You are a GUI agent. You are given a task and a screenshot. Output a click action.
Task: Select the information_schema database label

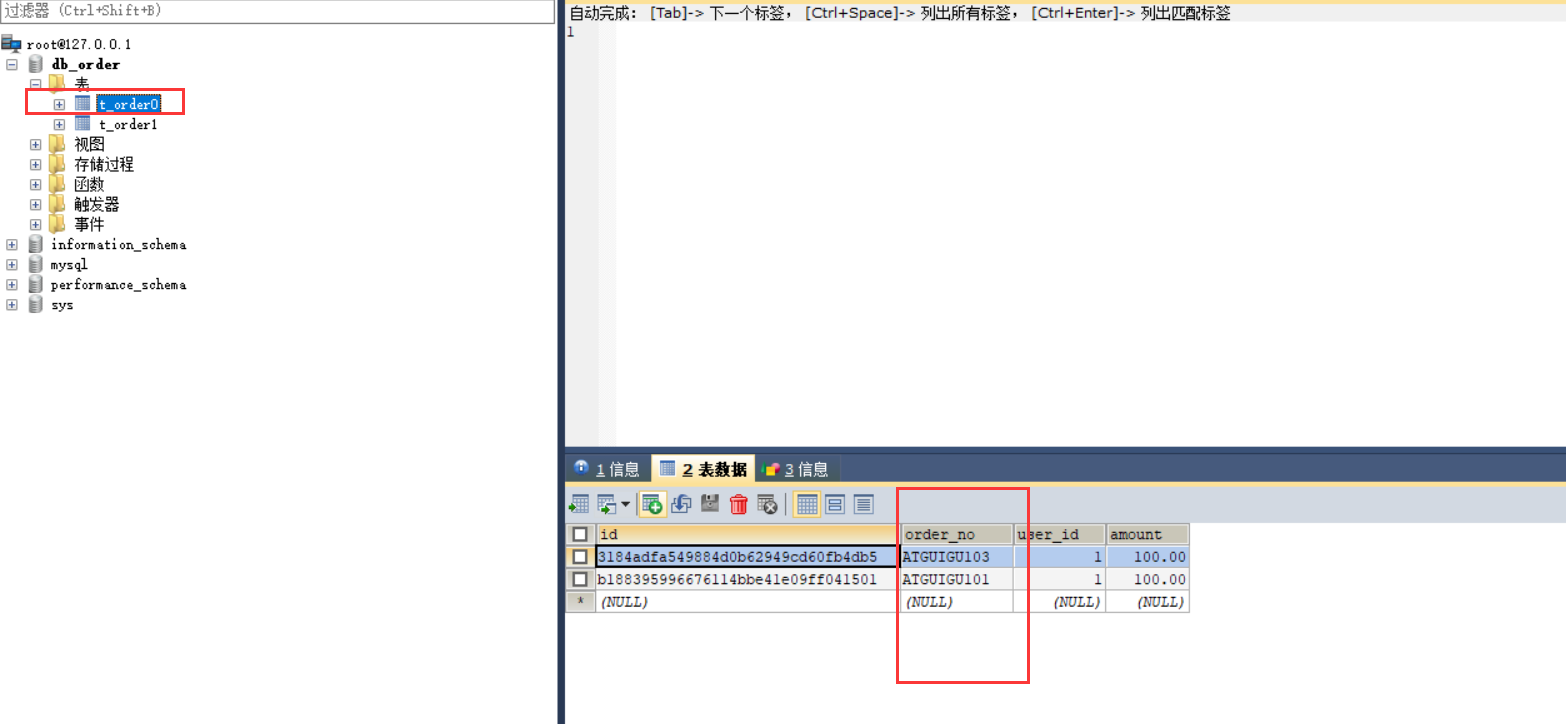[118, 244]
